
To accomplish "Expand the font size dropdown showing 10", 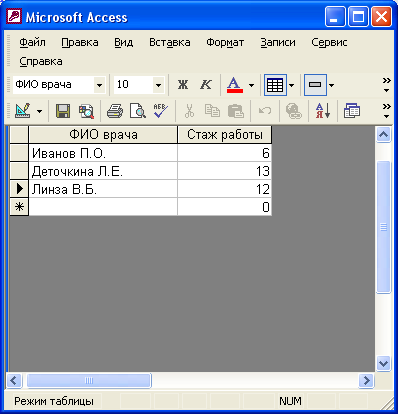I will click(x=159, y=85).
